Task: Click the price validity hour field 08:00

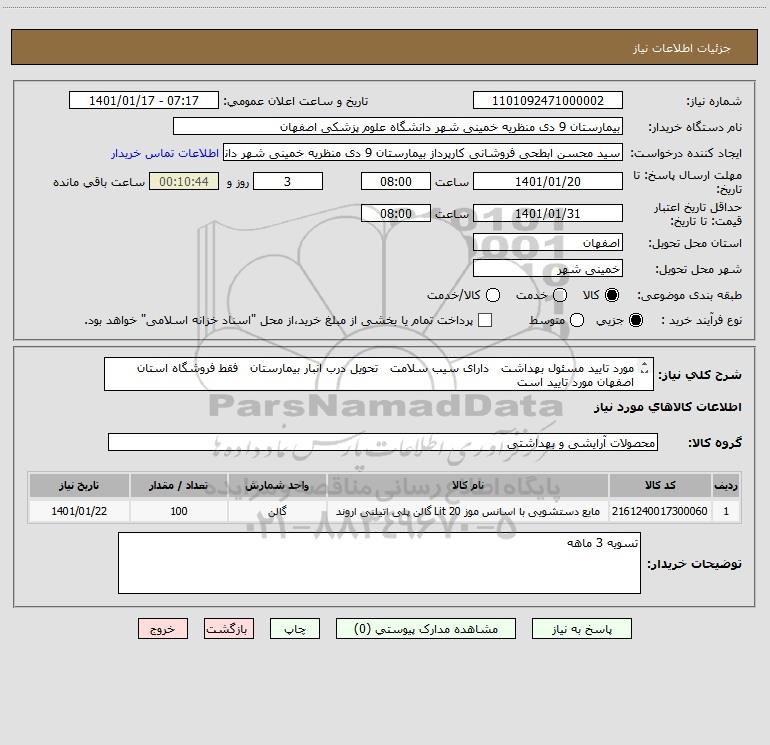Action: click(396, 213)
